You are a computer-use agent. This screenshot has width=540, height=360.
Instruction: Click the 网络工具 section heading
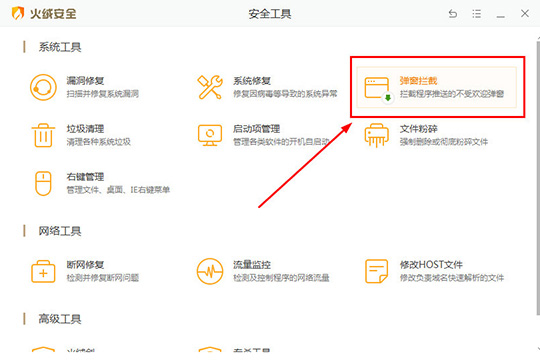pyautogui.click(x=60, y=231)
